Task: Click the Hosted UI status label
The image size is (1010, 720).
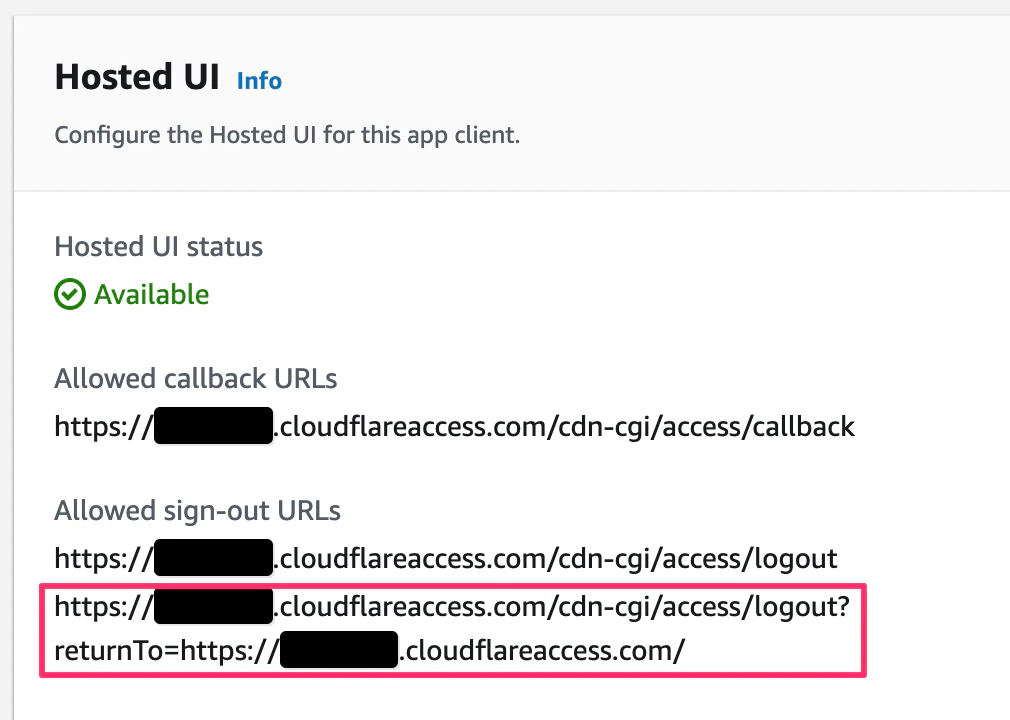Action: (x=158, y=247)
